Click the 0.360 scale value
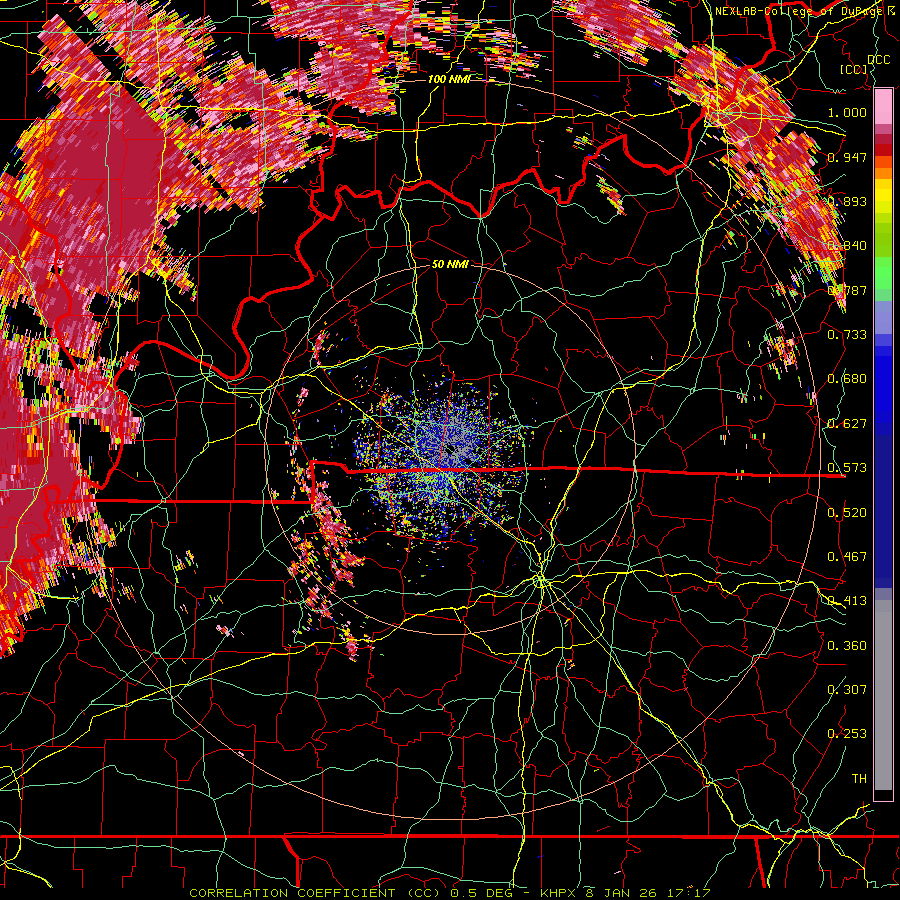Screen dimensions: 900x900 (847, 645)
